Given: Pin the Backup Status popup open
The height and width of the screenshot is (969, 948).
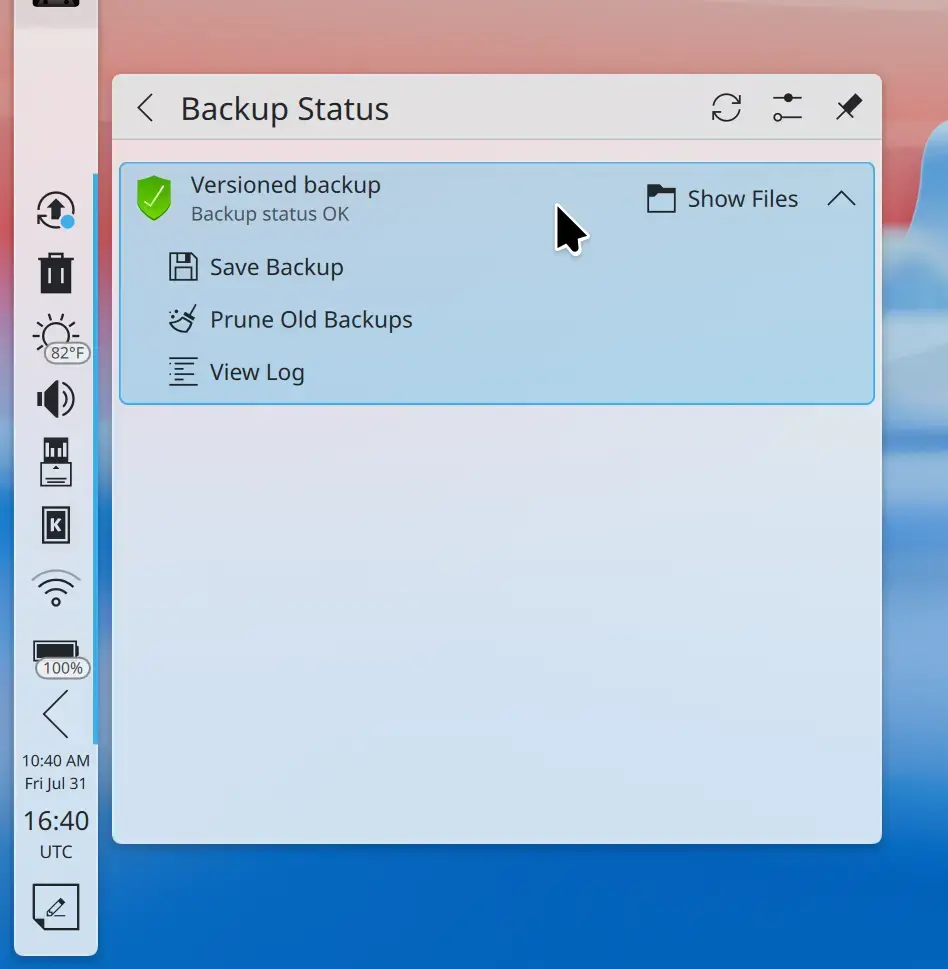Looking at the screenshot, I should point(849,108).
